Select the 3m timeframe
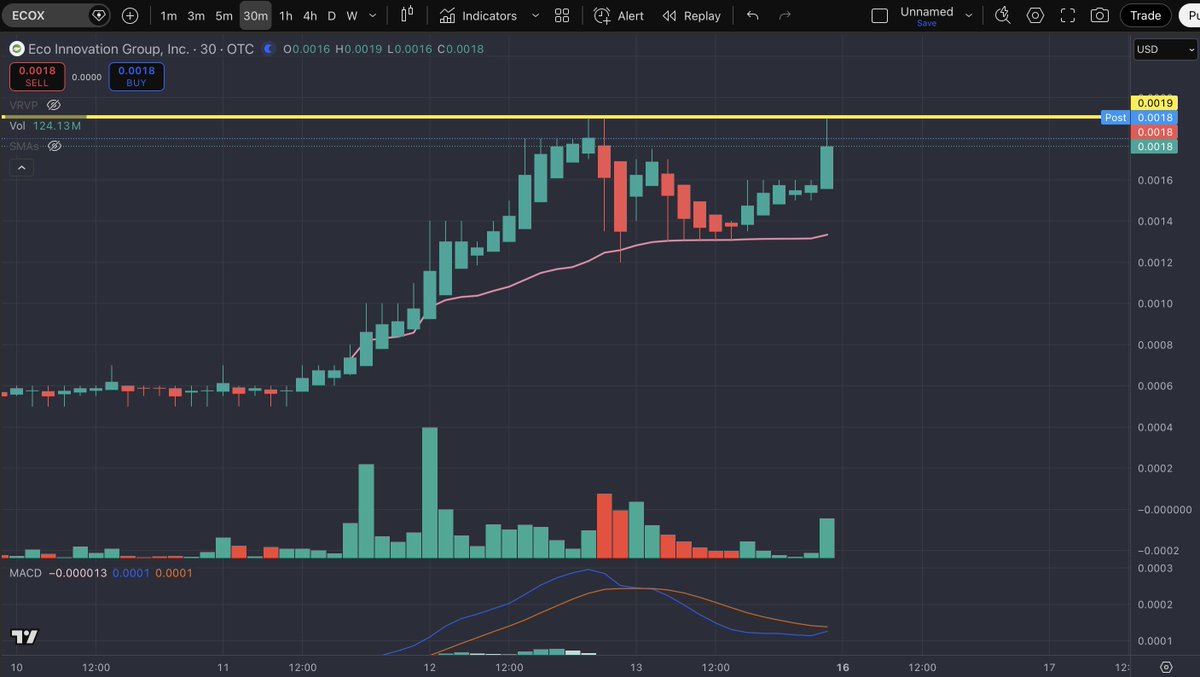The width and height of the screenshot is (1200, 677). click(x=196, y=16)
